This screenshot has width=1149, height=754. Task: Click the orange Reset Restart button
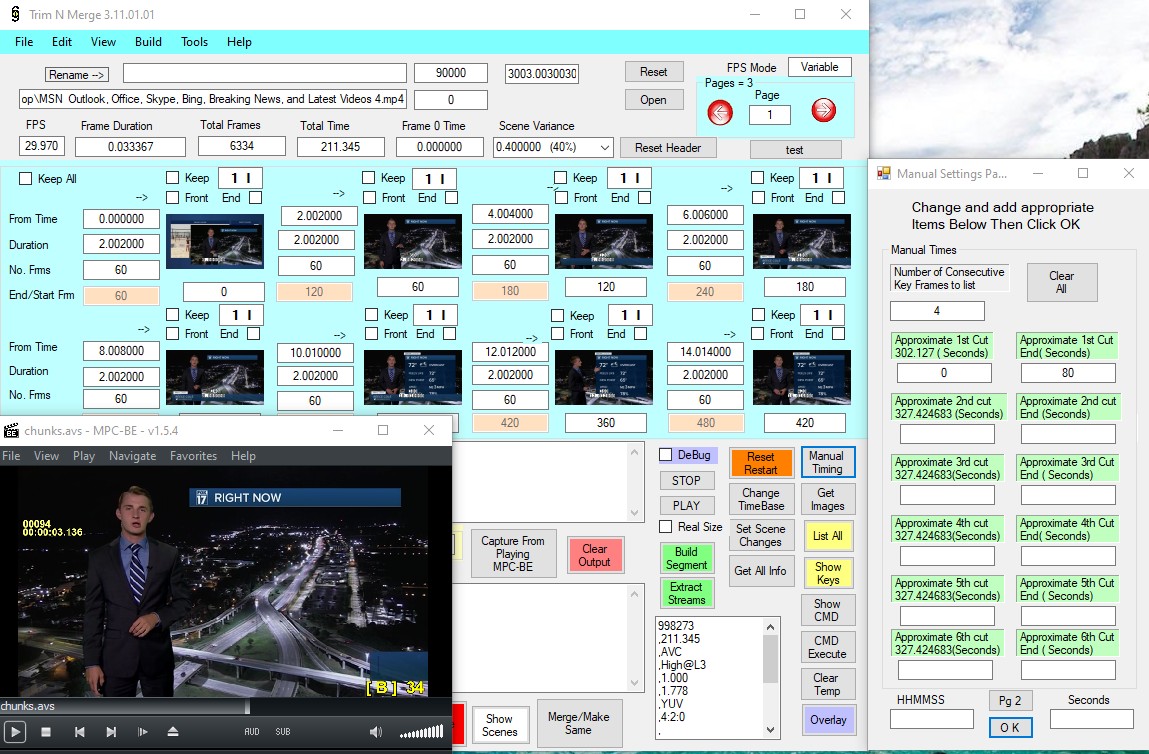point(760,463)
